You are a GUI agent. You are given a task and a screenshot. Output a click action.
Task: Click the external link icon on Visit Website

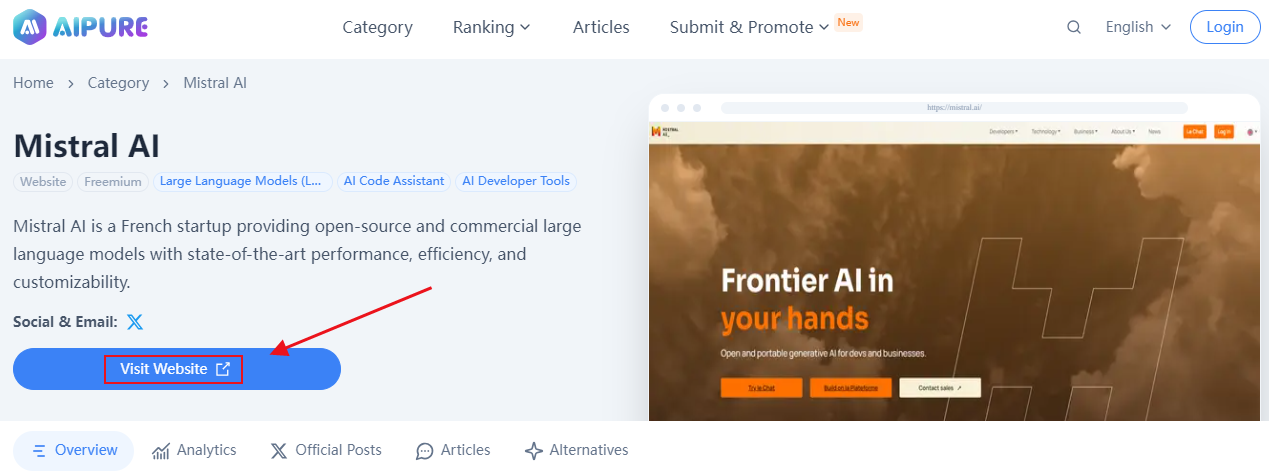224,369
